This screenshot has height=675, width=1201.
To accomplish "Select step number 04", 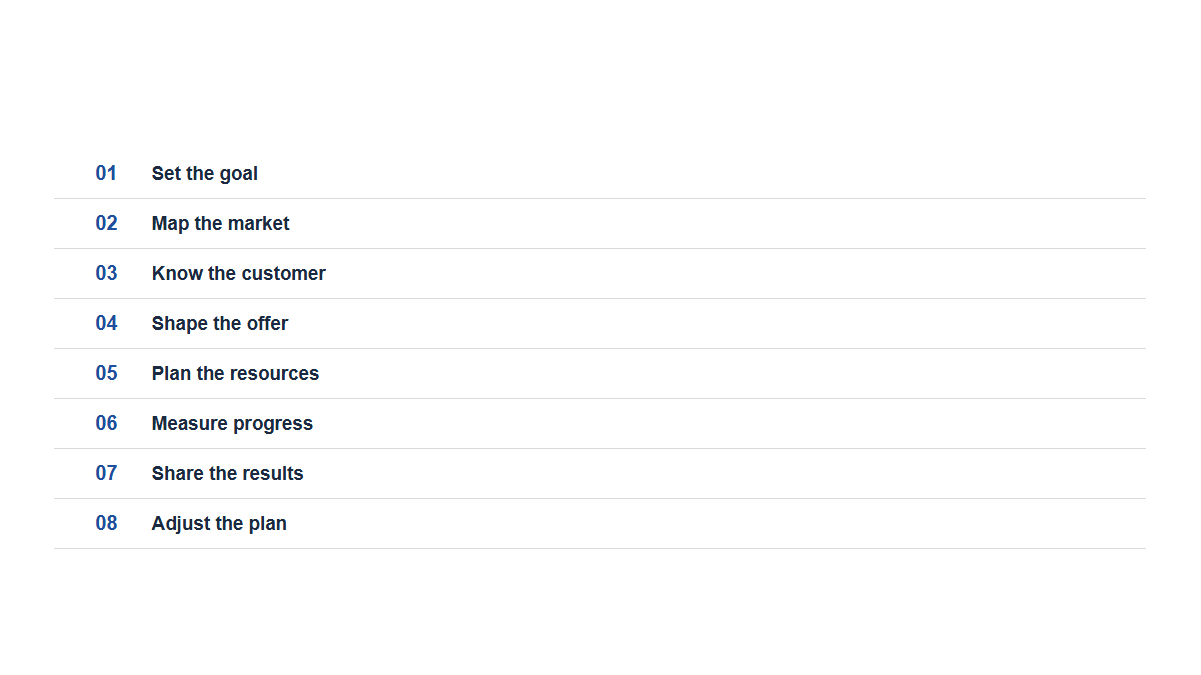I will [106, 323].
